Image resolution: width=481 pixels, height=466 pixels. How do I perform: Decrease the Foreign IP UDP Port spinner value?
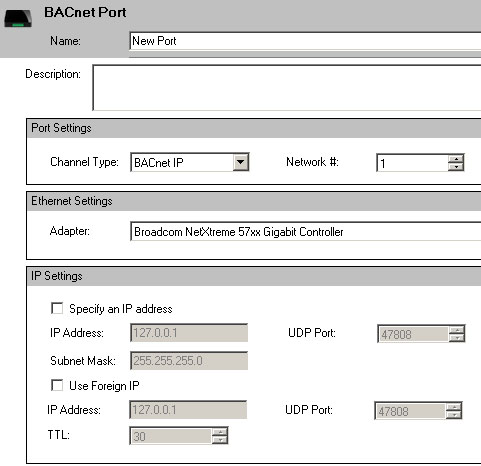click(454, 415)
